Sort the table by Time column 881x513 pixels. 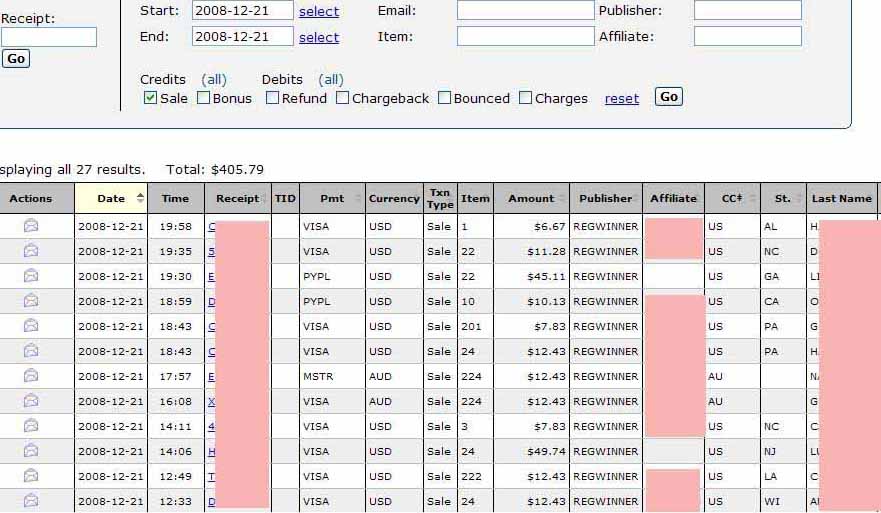pyautogui.click(x=176, y=198)
